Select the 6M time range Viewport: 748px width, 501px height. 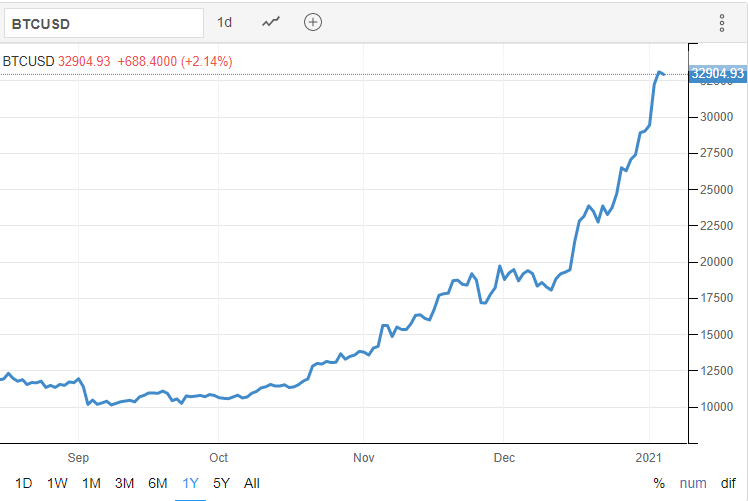158,483
